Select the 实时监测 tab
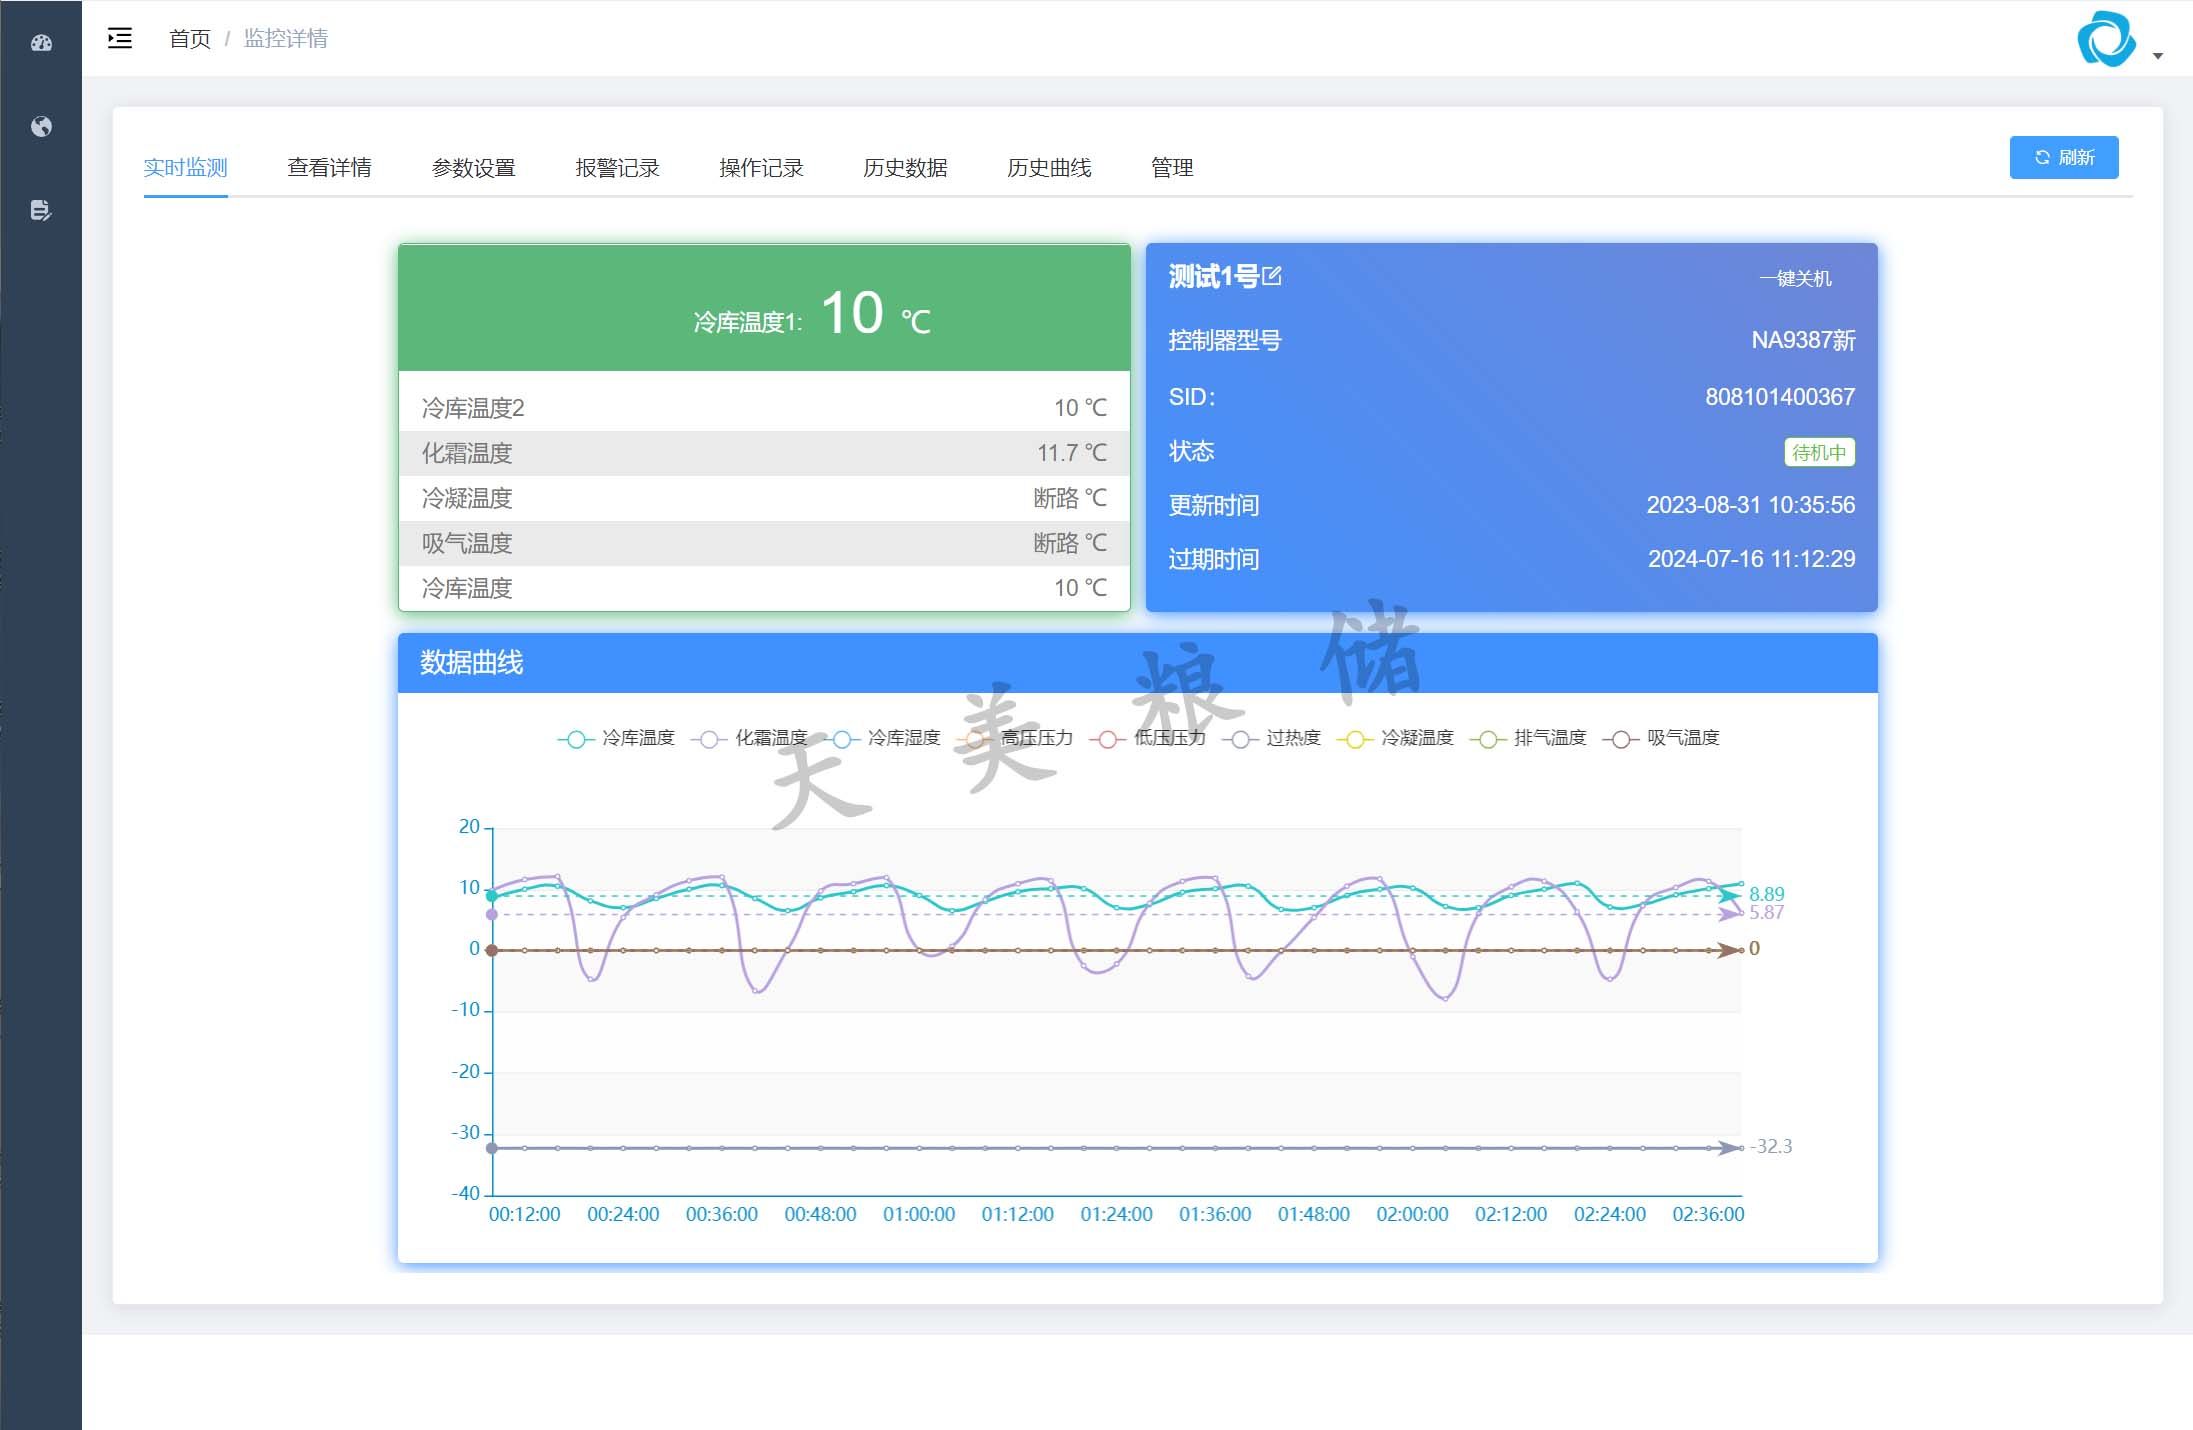 [186, 167]
